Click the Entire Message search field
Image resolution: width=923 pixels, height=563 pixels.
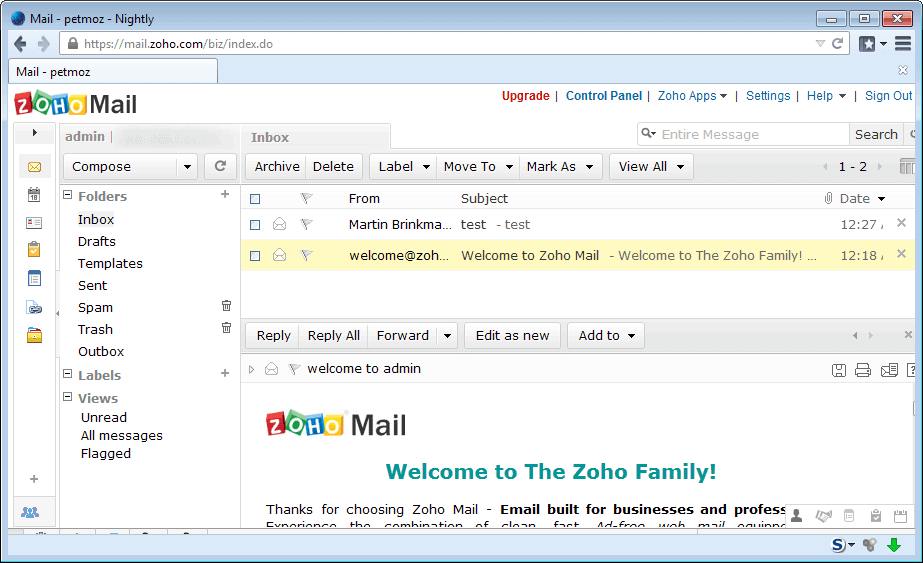point(744,134)
